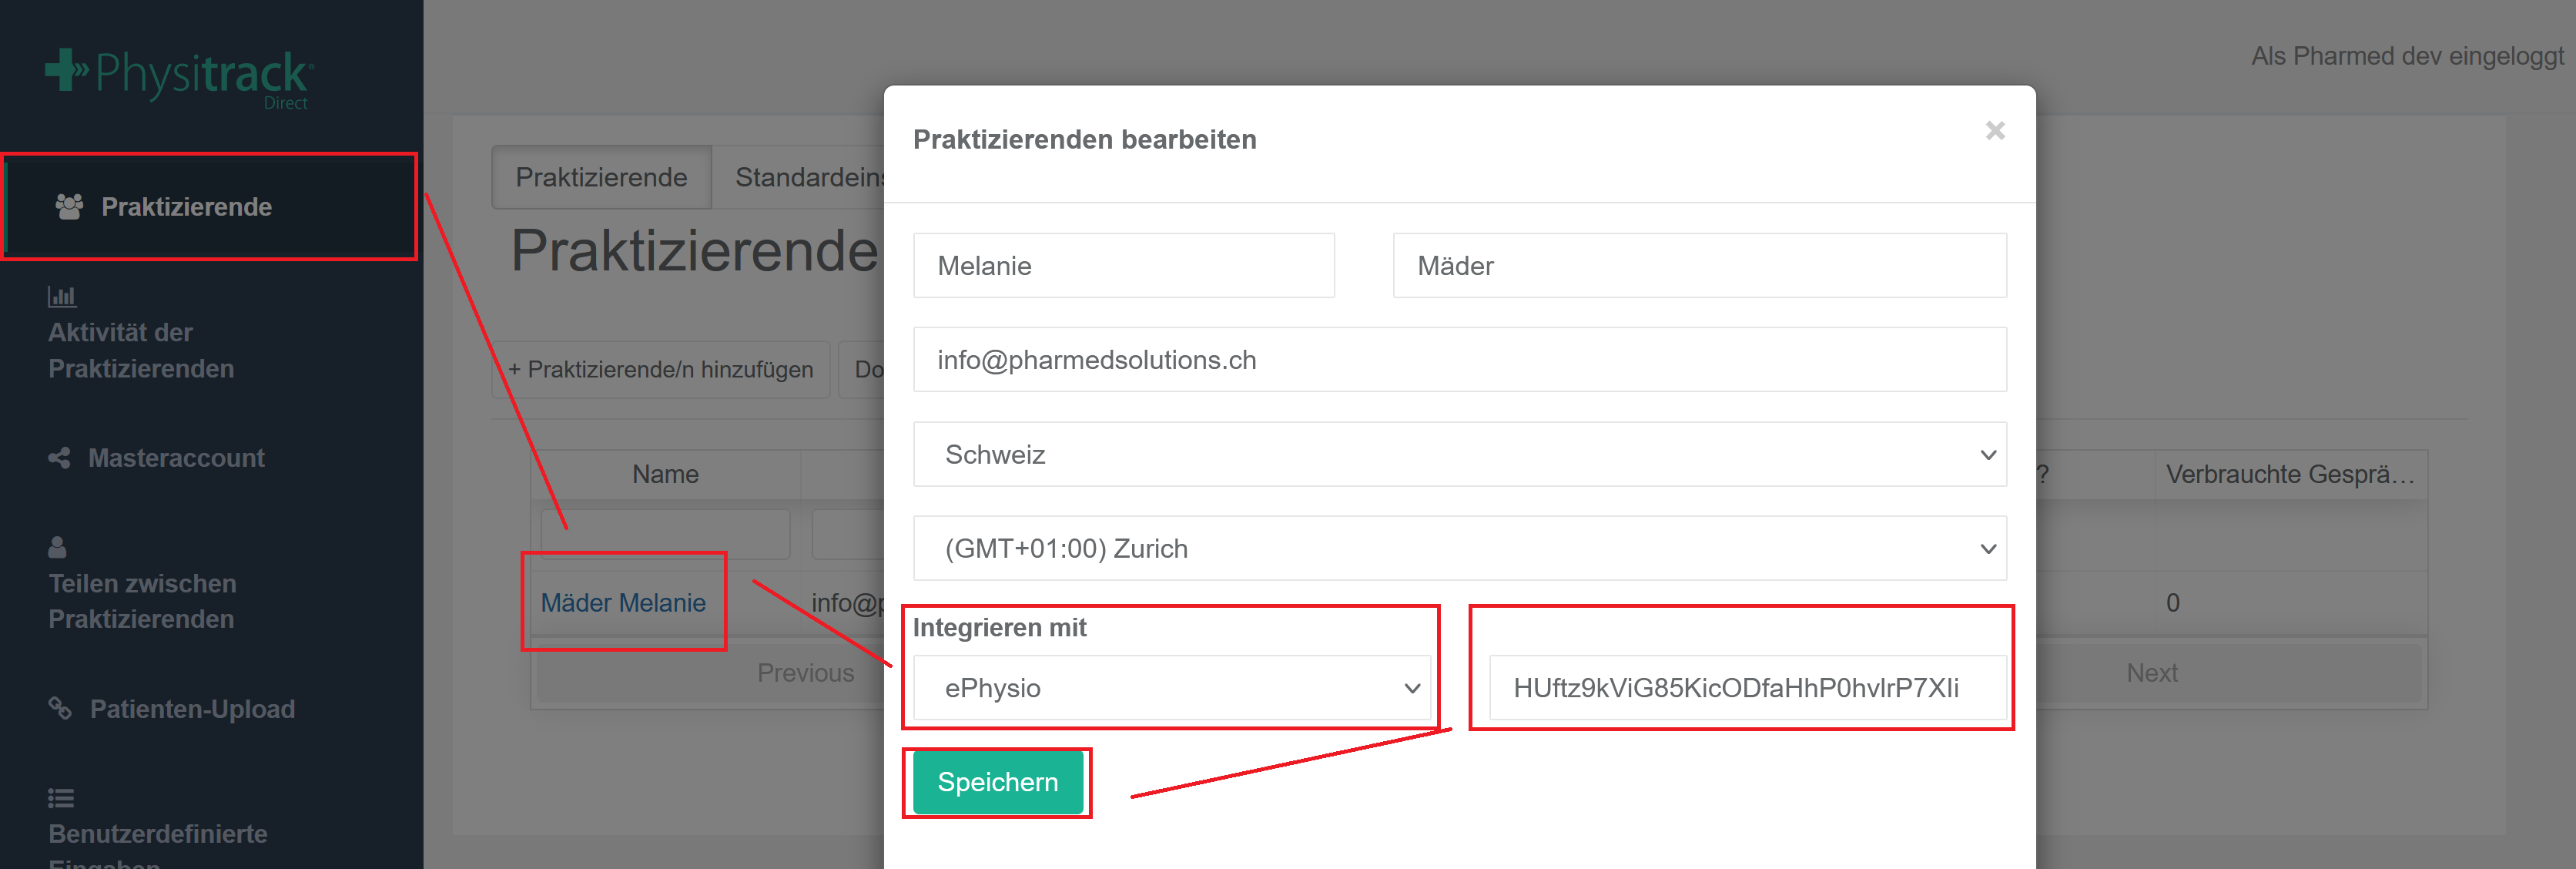The height and width of the screenshot is (869, 2576).
Task: Switch to the Standardeinstellungen tab
Action: [x=799, y=177]
